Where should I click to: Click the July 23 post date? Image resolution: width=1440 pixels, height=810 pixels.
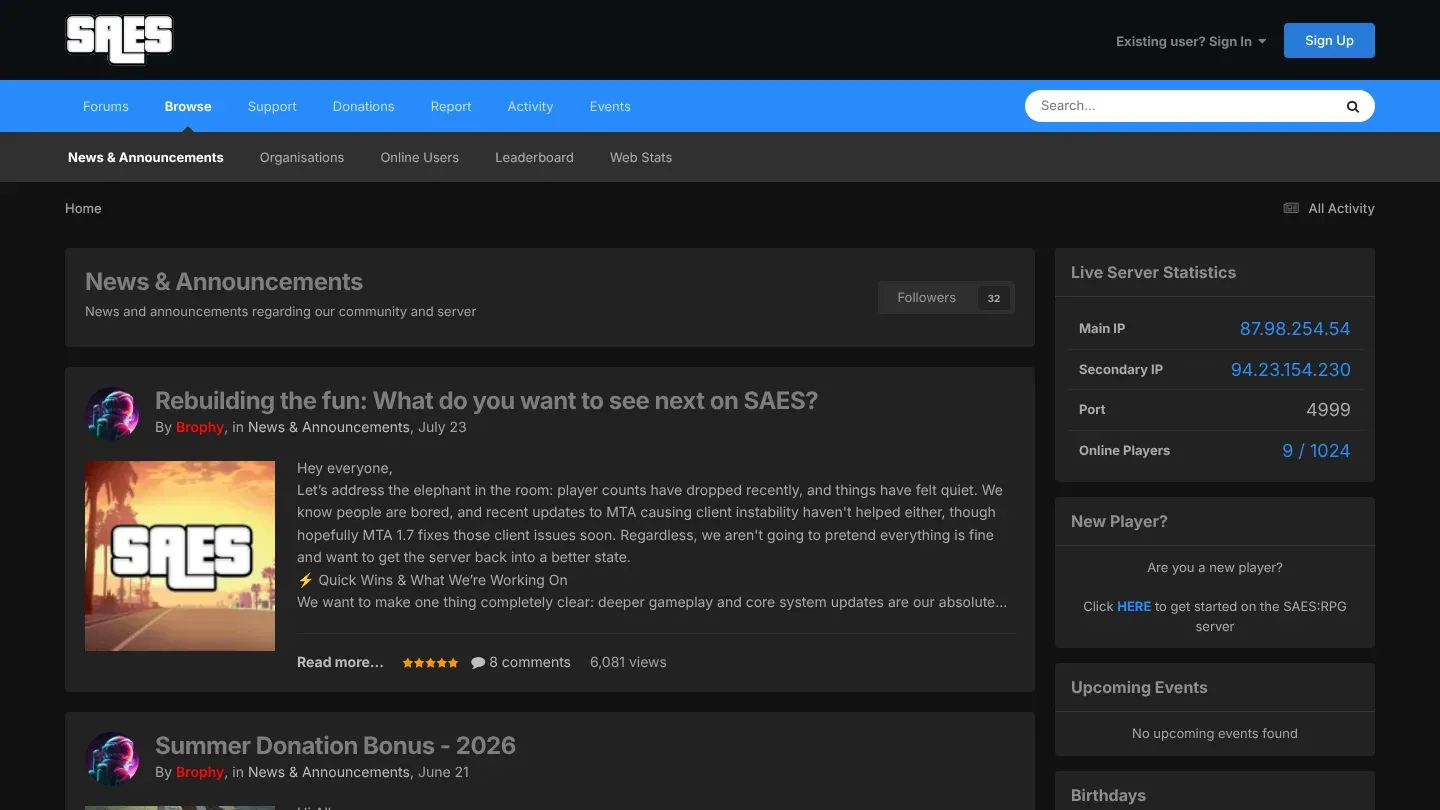[x=442, y=427]
